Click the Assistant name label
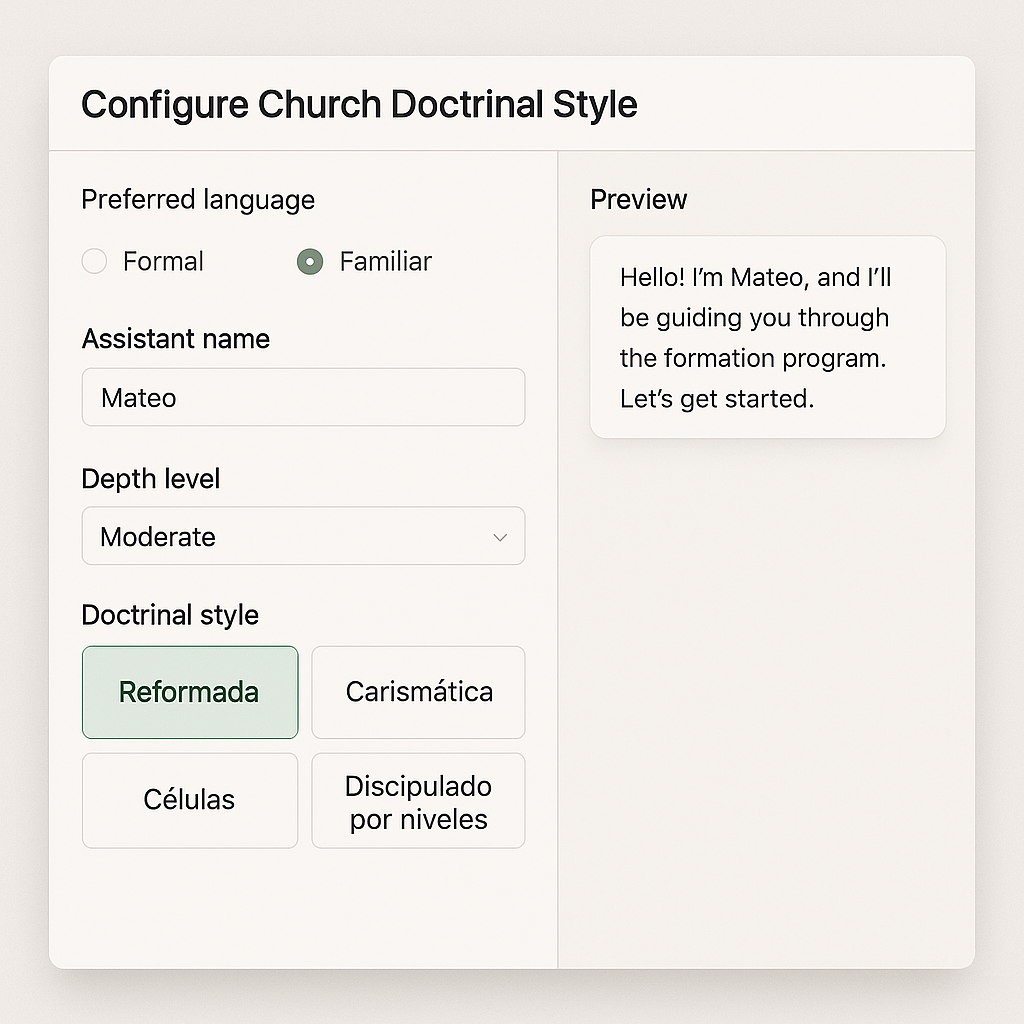Viewport: 1024px width, 1024px height. click(176, 339)
